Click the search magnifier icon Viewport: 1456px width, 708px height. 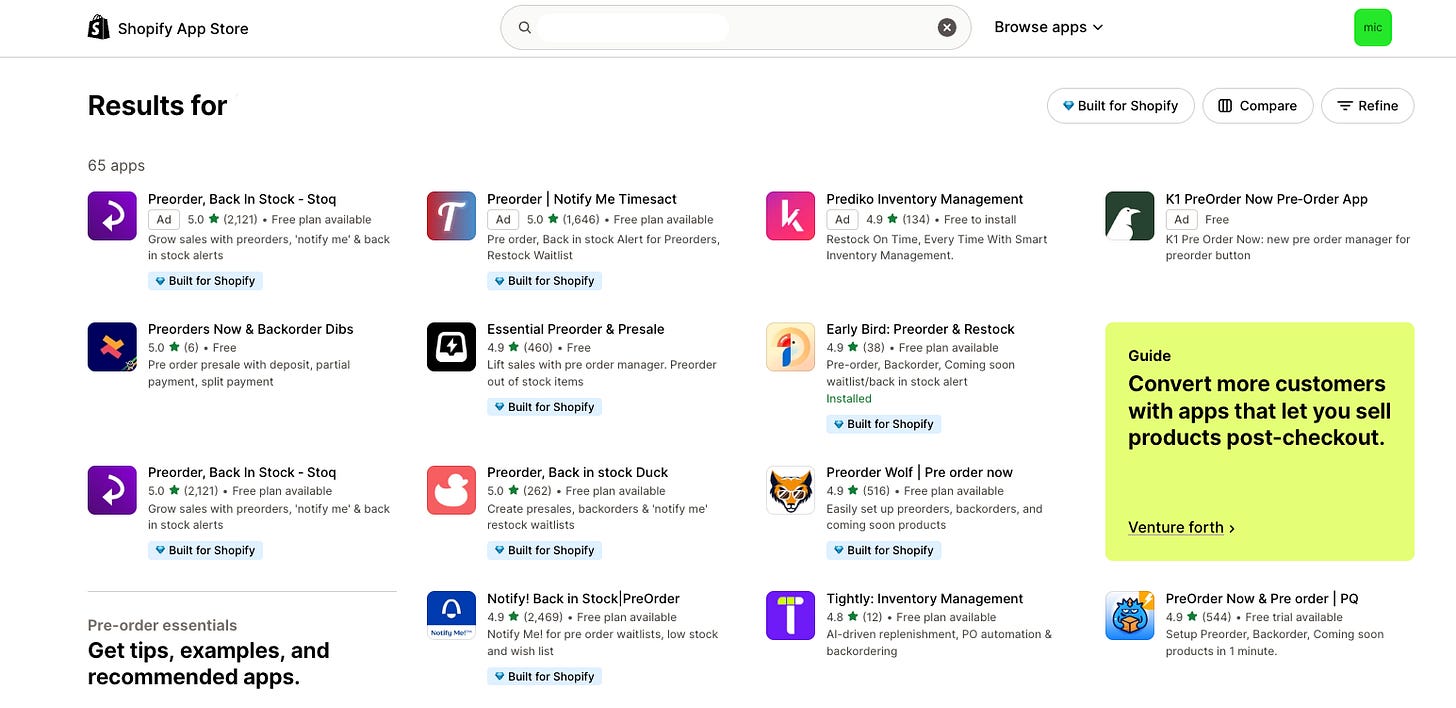click(x=524, y=27)
